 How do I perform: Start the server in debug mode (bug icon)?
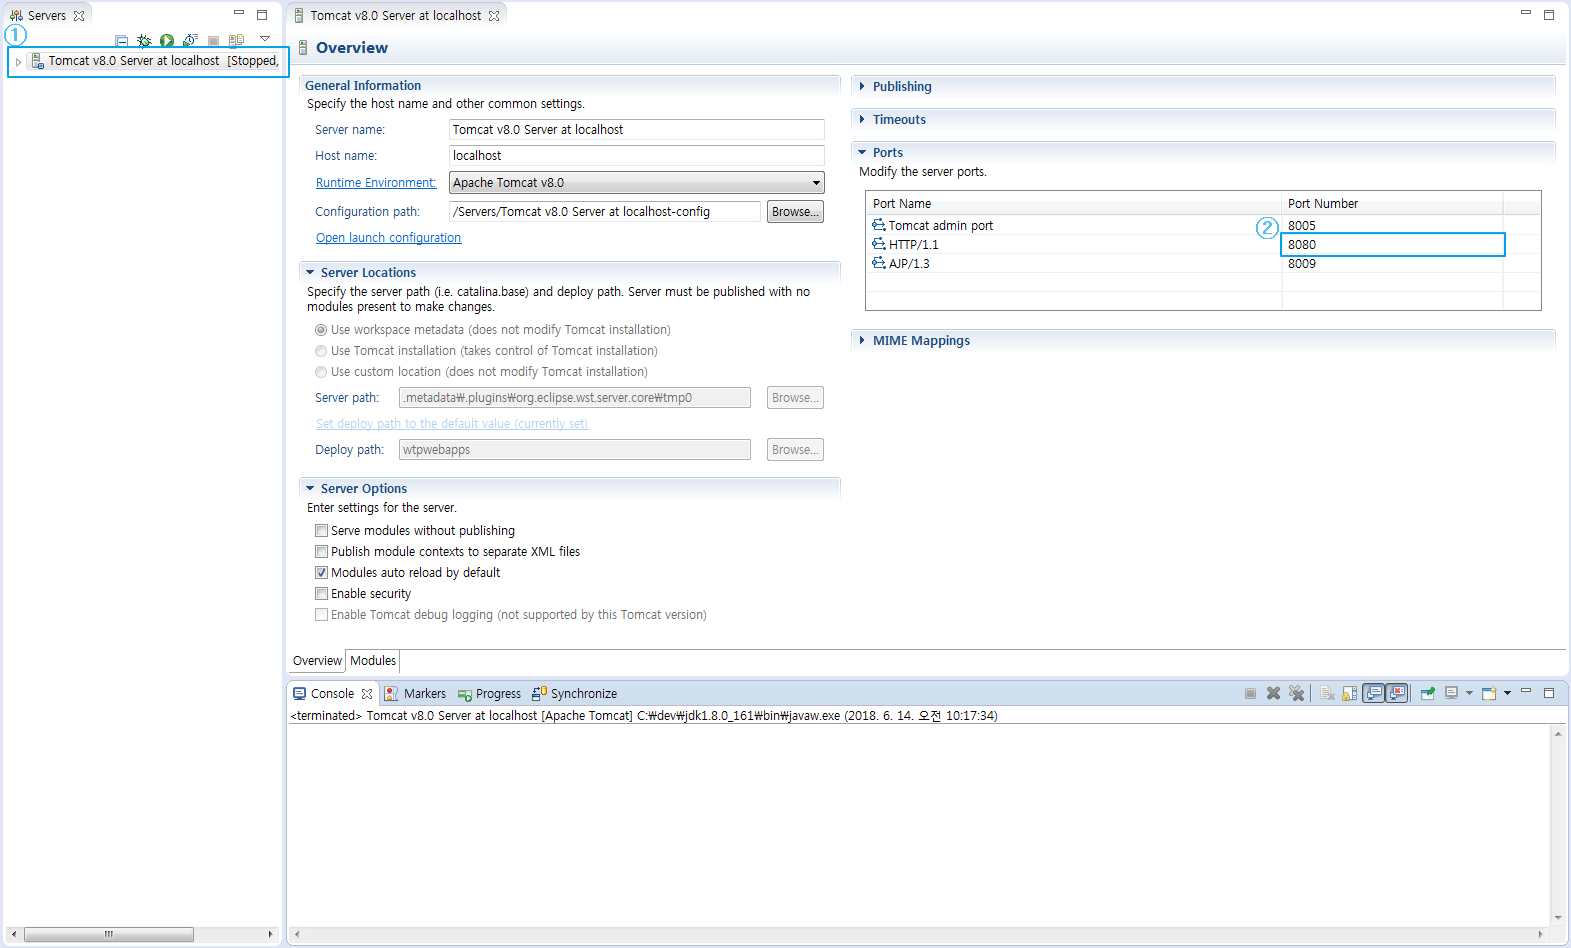click(x=144, y=41)
